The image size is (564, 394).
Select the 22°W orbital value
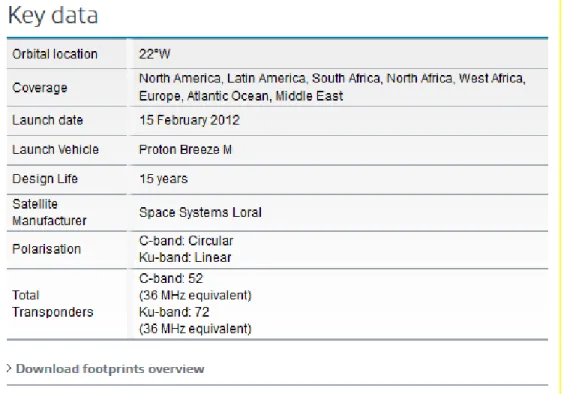155,54
